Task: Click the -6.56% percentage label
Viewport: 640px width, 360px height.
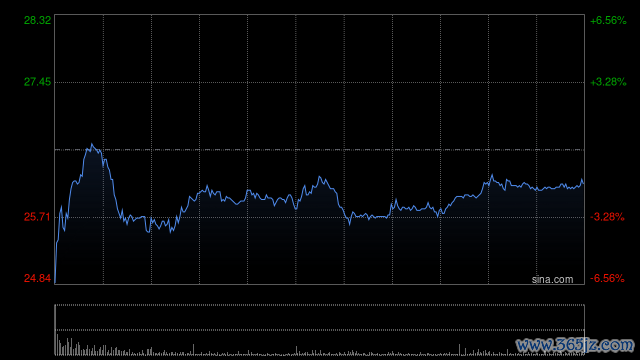Action: [x=607, y=278]
